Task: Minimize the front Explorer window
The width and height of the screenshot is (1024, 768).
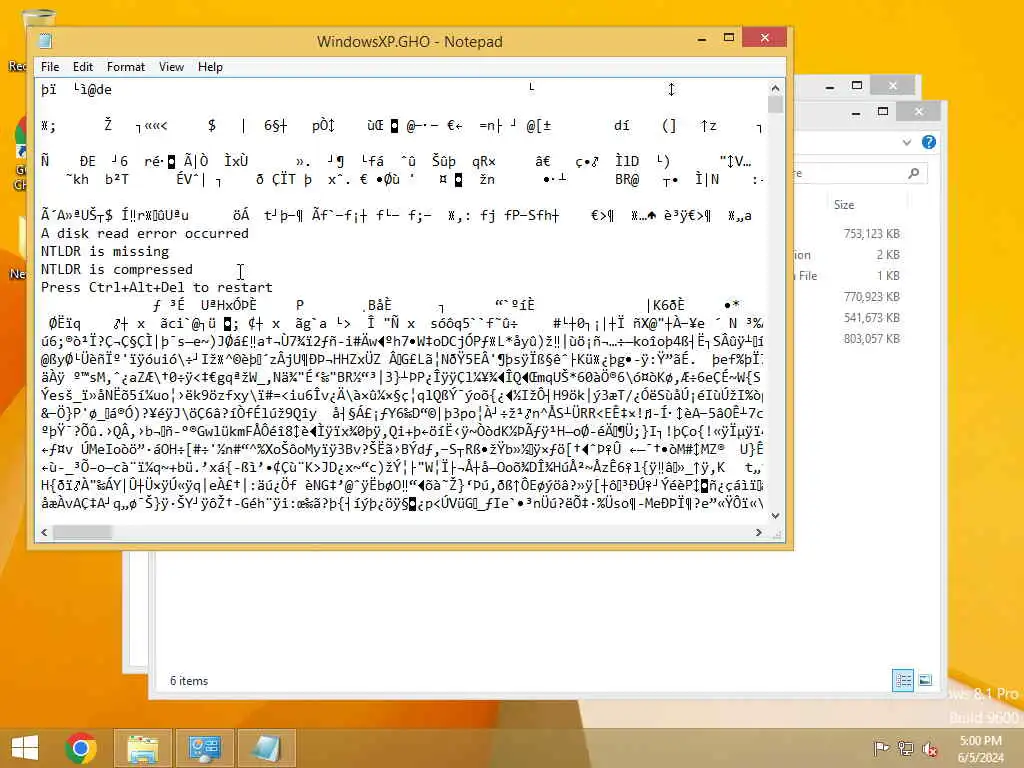Action: coord(856,113)
